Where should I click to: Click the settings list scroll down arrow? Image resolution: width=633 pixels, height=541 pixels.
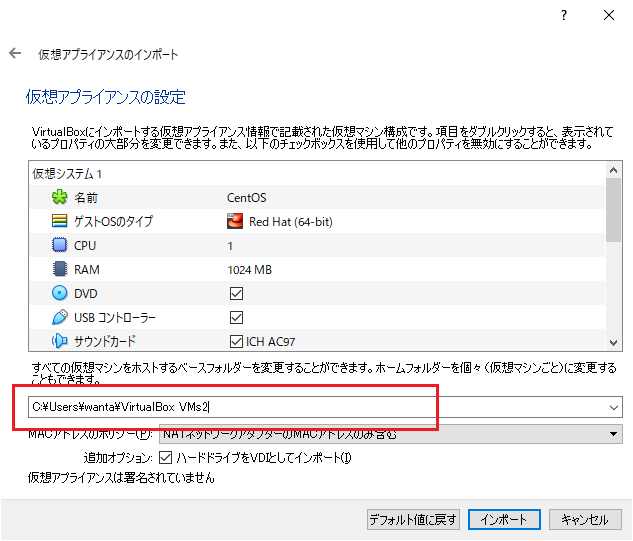(x=613, y=343)
